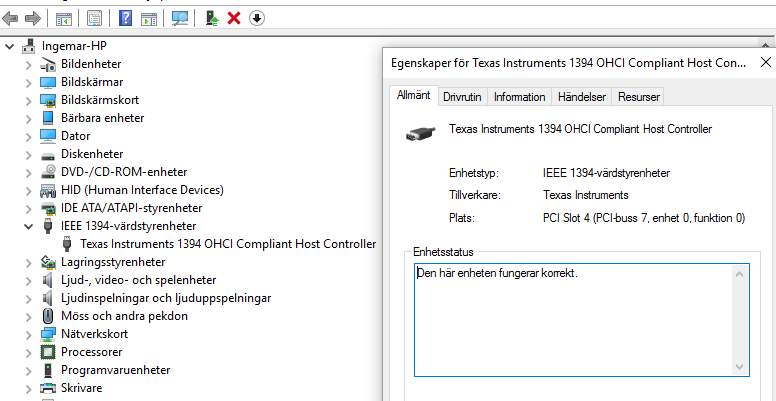Expand the Lagringsstyrenheter category

click(x=29, y=262)
